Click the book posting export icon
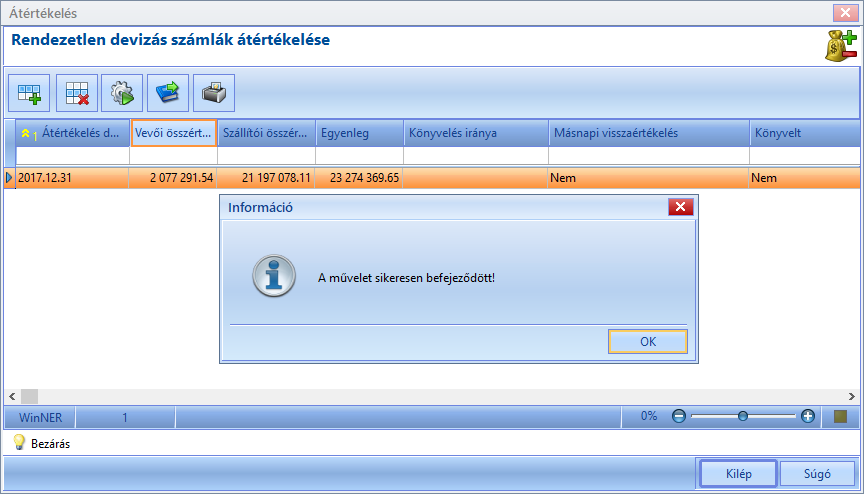Screen dimensions: 864x494 [168, 93]
